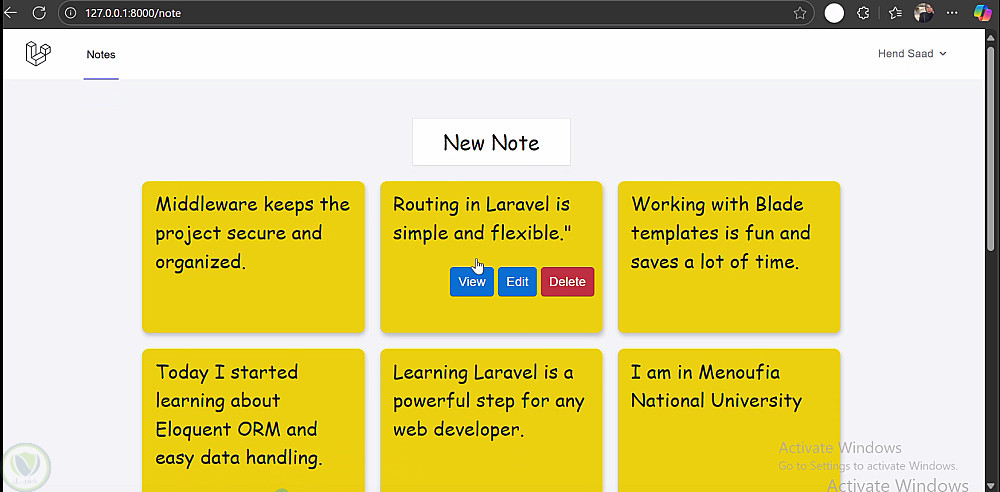The image size is (1000, 492).
Task: Click the address bar URL field
Action: click(x=400, y=13)
